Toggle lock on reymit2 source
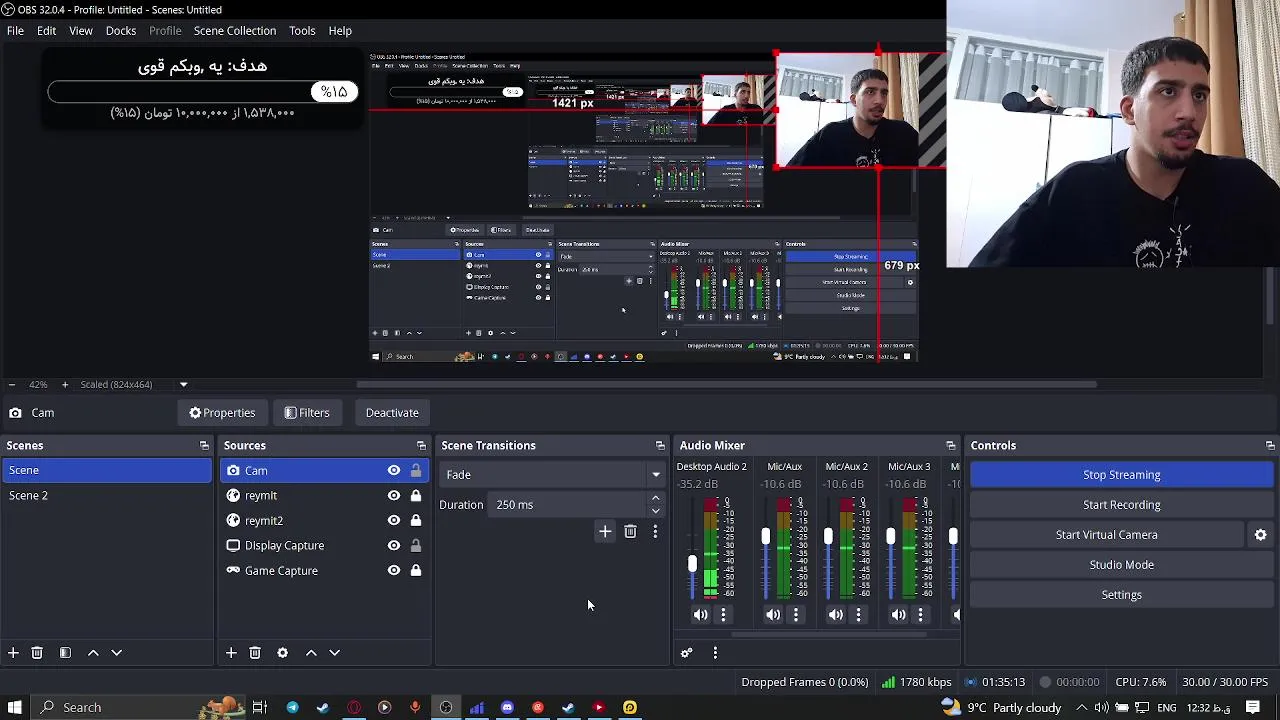 [415, 520]
